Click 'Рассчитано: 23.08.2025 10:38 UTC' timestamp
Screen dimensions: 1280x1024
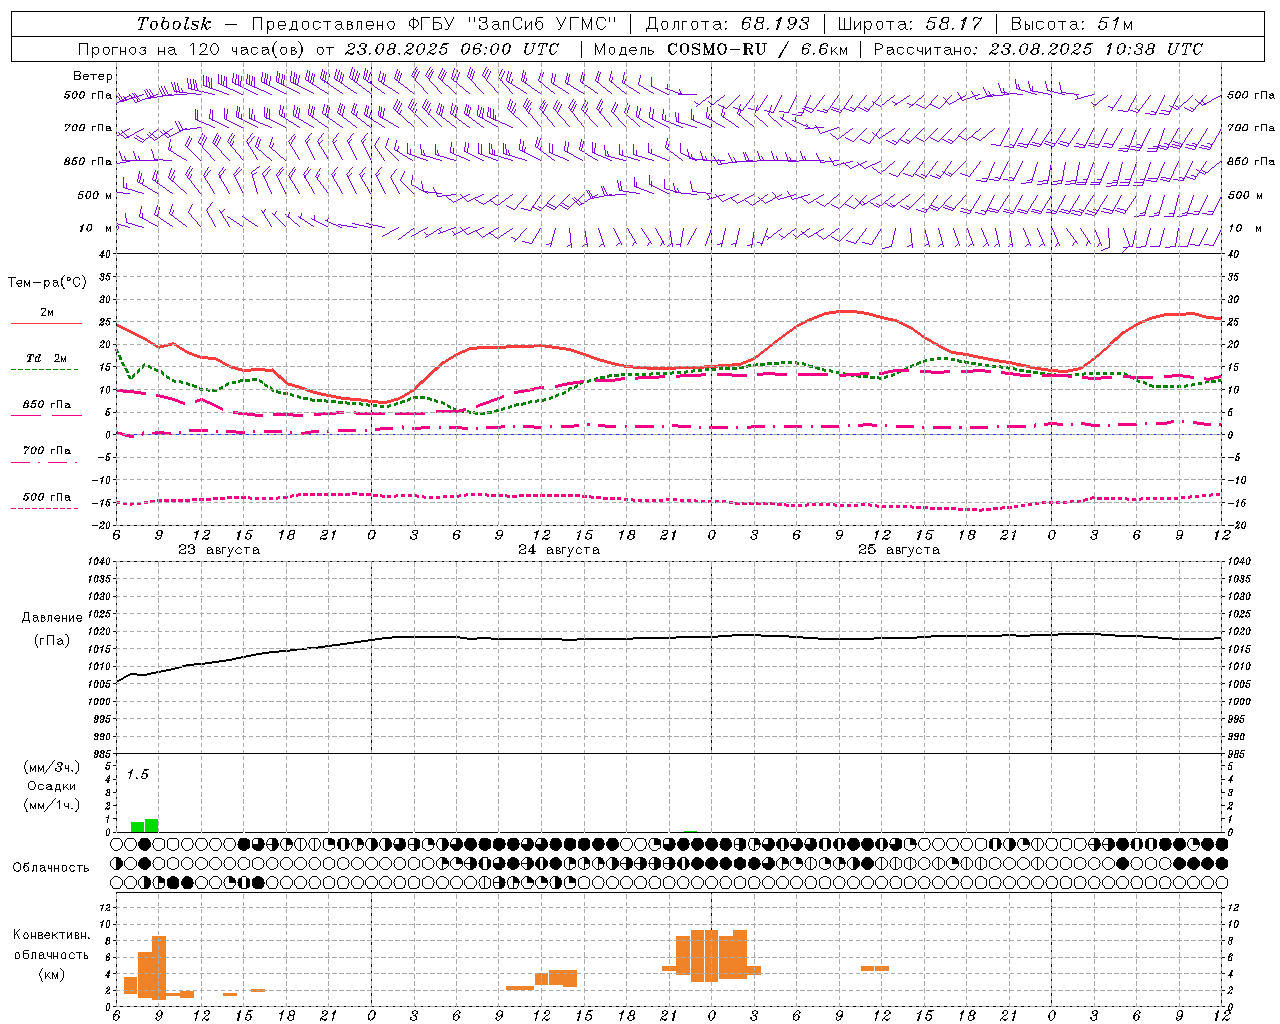coord(1038,49)
